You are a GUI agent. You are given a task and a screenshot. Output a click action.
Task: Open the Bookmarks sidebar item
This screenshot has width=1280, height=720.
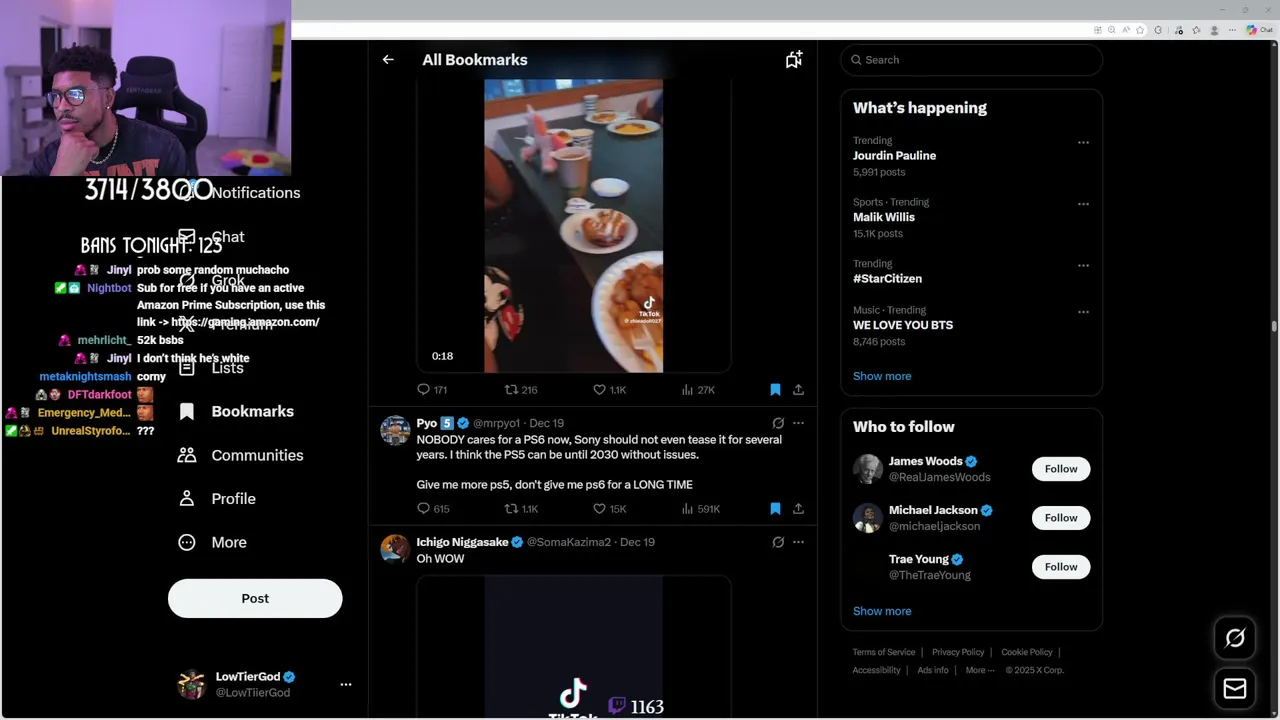236,411
